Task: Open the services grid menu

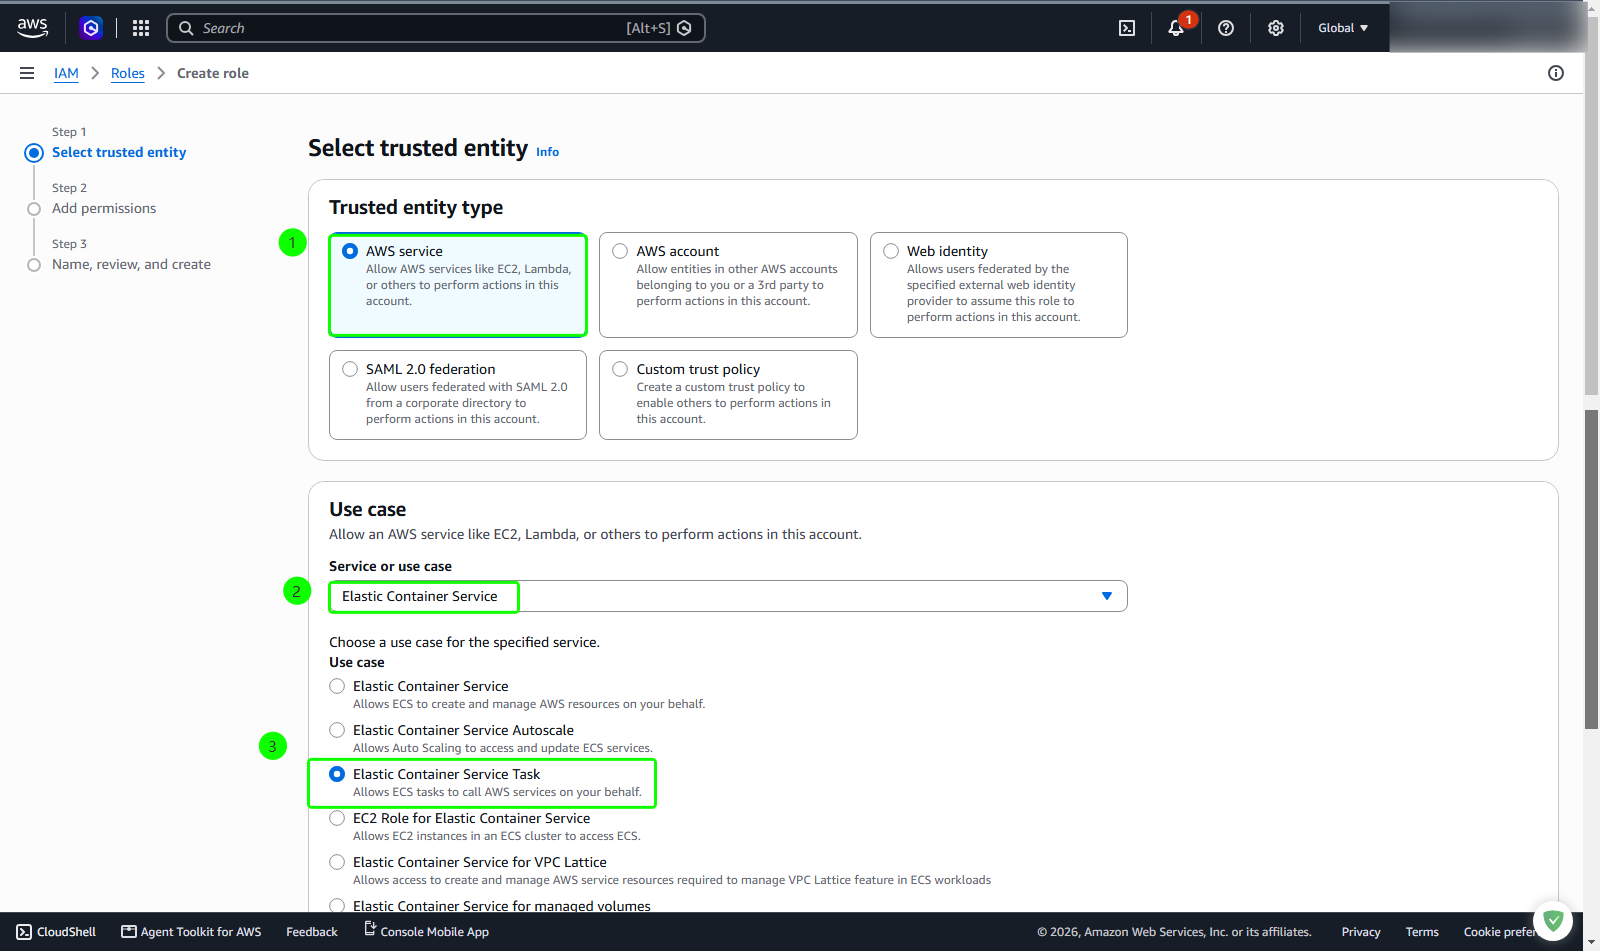Action: point(141,28)
